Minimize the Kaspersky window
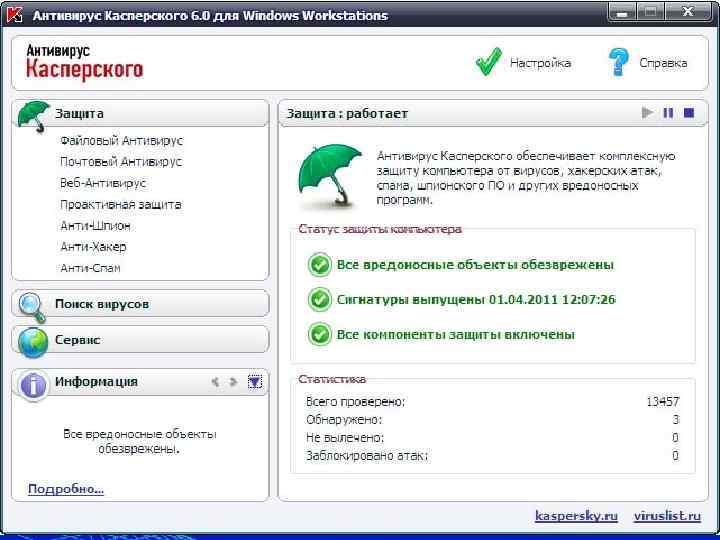 [x=622, y=12]
